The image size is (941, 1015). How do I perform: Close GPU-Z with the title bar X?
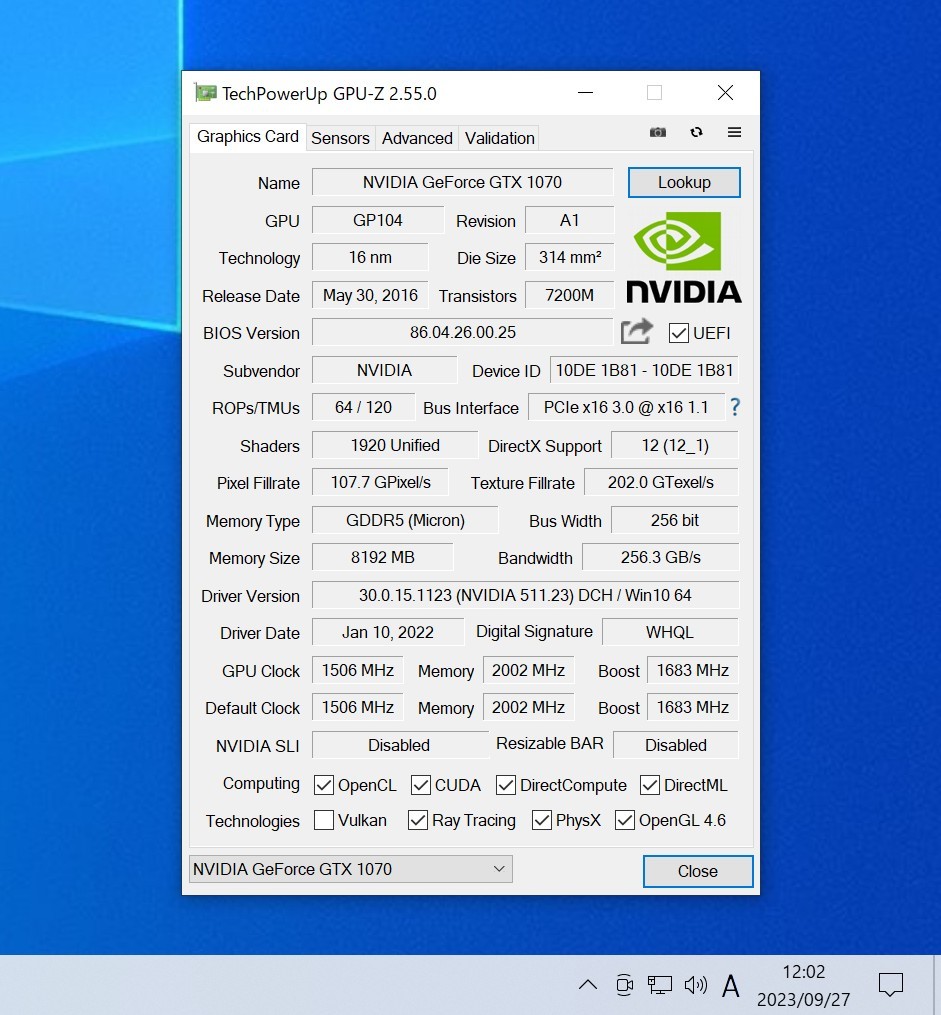click(x=725, y=93)
